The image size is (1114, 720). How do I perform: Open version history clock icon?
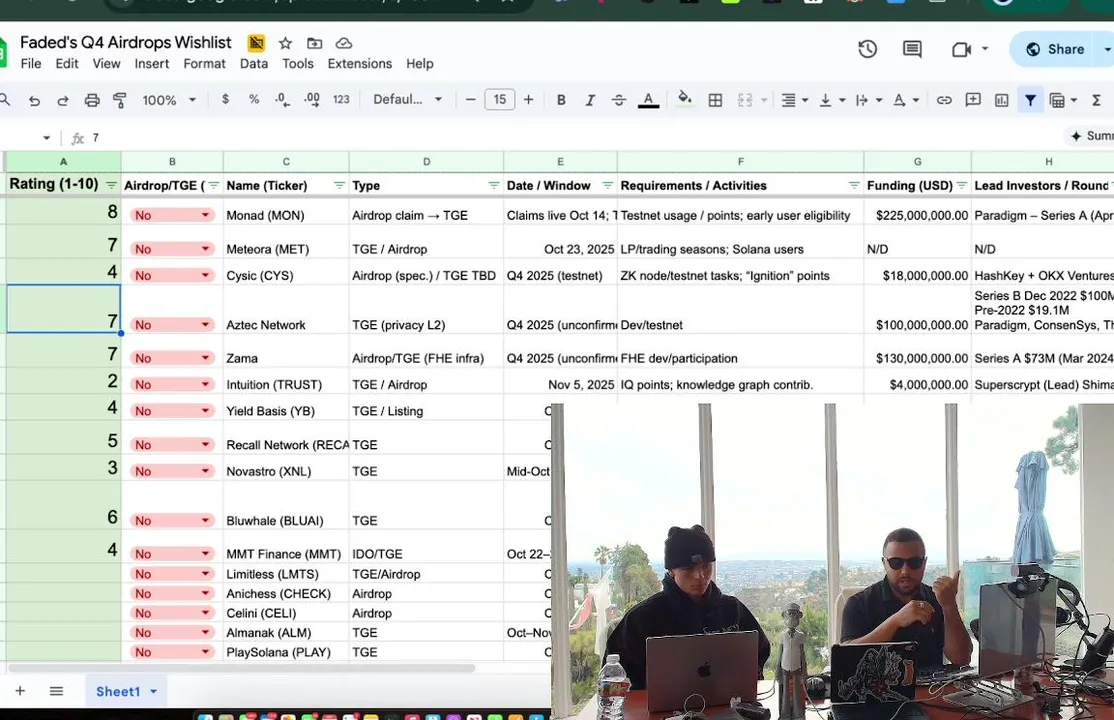tap(867, 49)
